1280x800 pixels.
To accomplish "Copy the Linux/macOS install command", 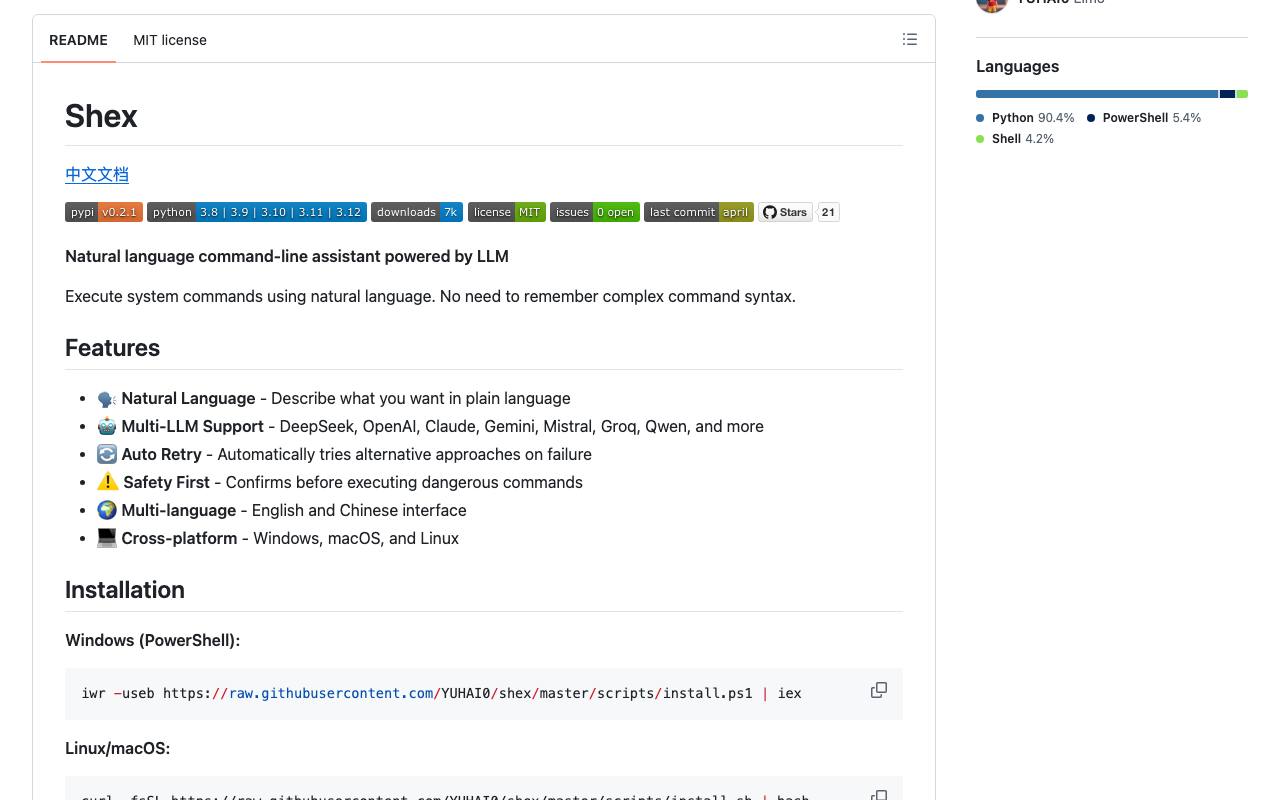I will [879, 795].
